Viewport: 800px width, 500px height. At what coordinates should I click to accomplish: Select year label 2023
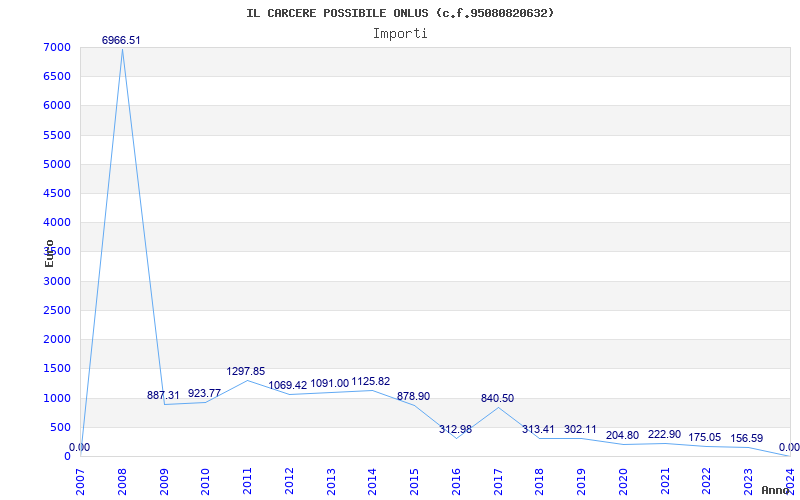[748, 482]
